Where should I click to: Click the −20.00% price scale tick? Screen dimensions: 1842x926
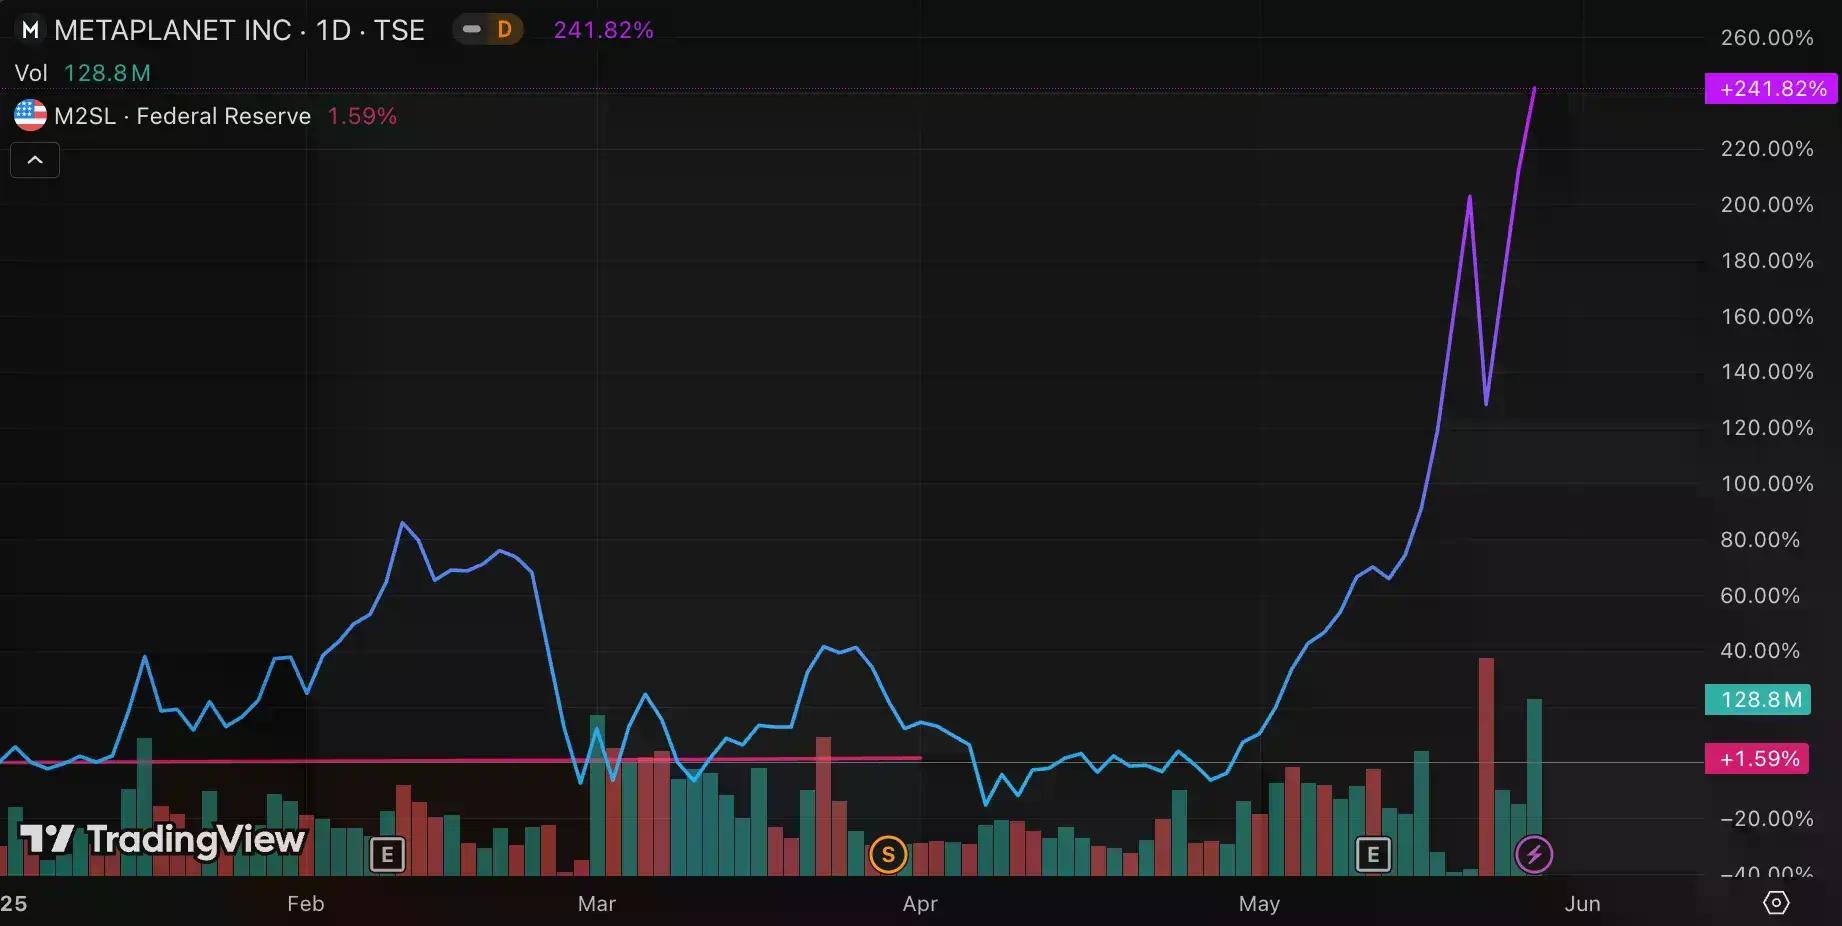(1767, 819)
